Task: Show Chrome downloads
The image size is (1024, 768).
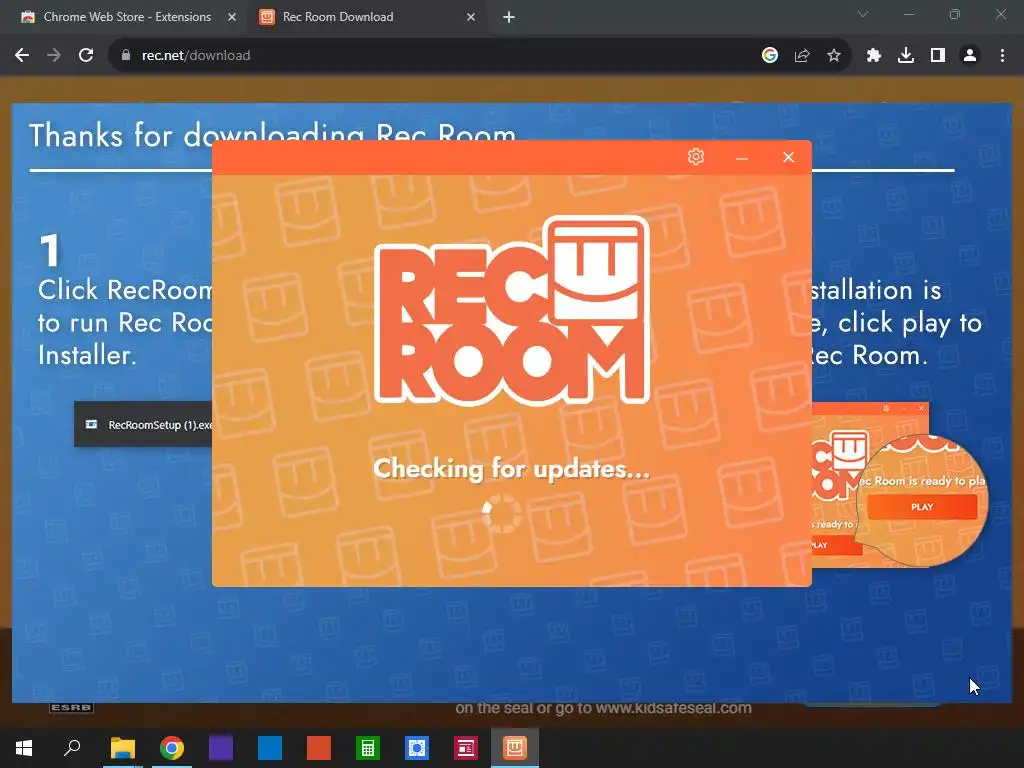Action: point(905,56)
